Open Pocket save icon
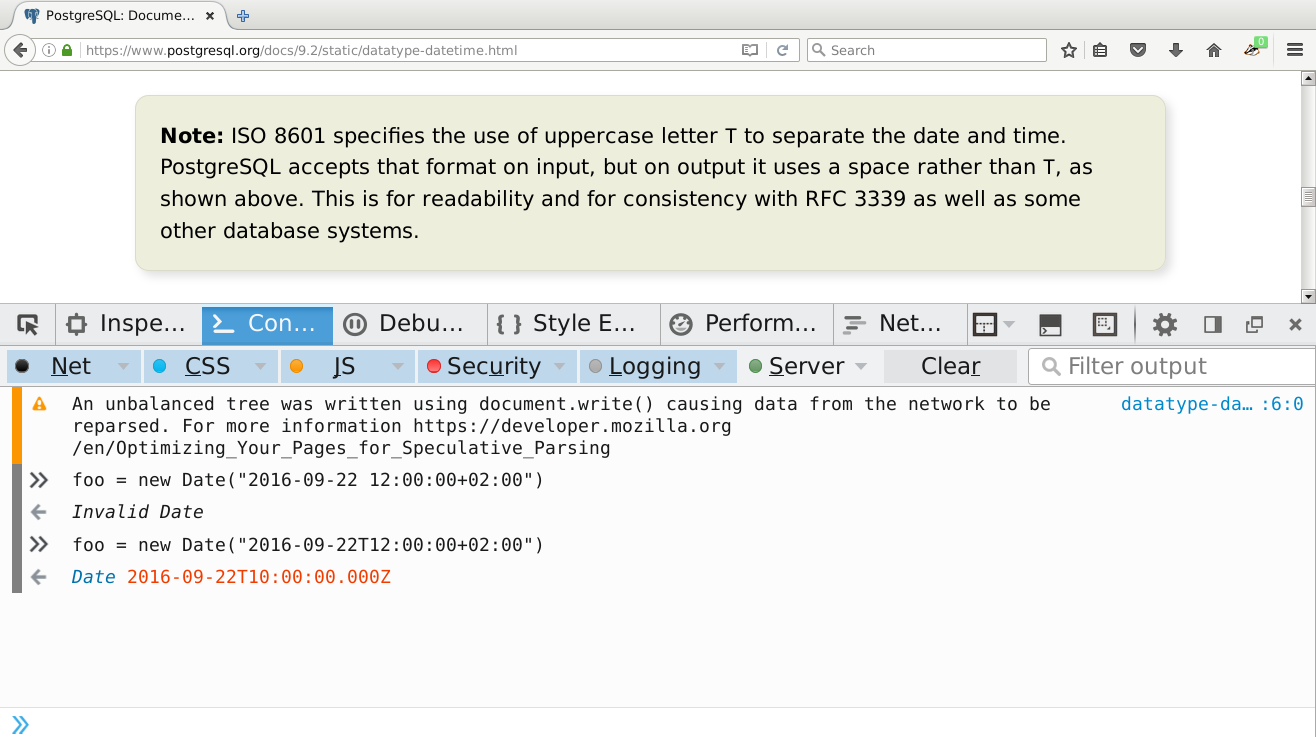This screenshot has width=1316, height=737. click(x=1138, y=50)
